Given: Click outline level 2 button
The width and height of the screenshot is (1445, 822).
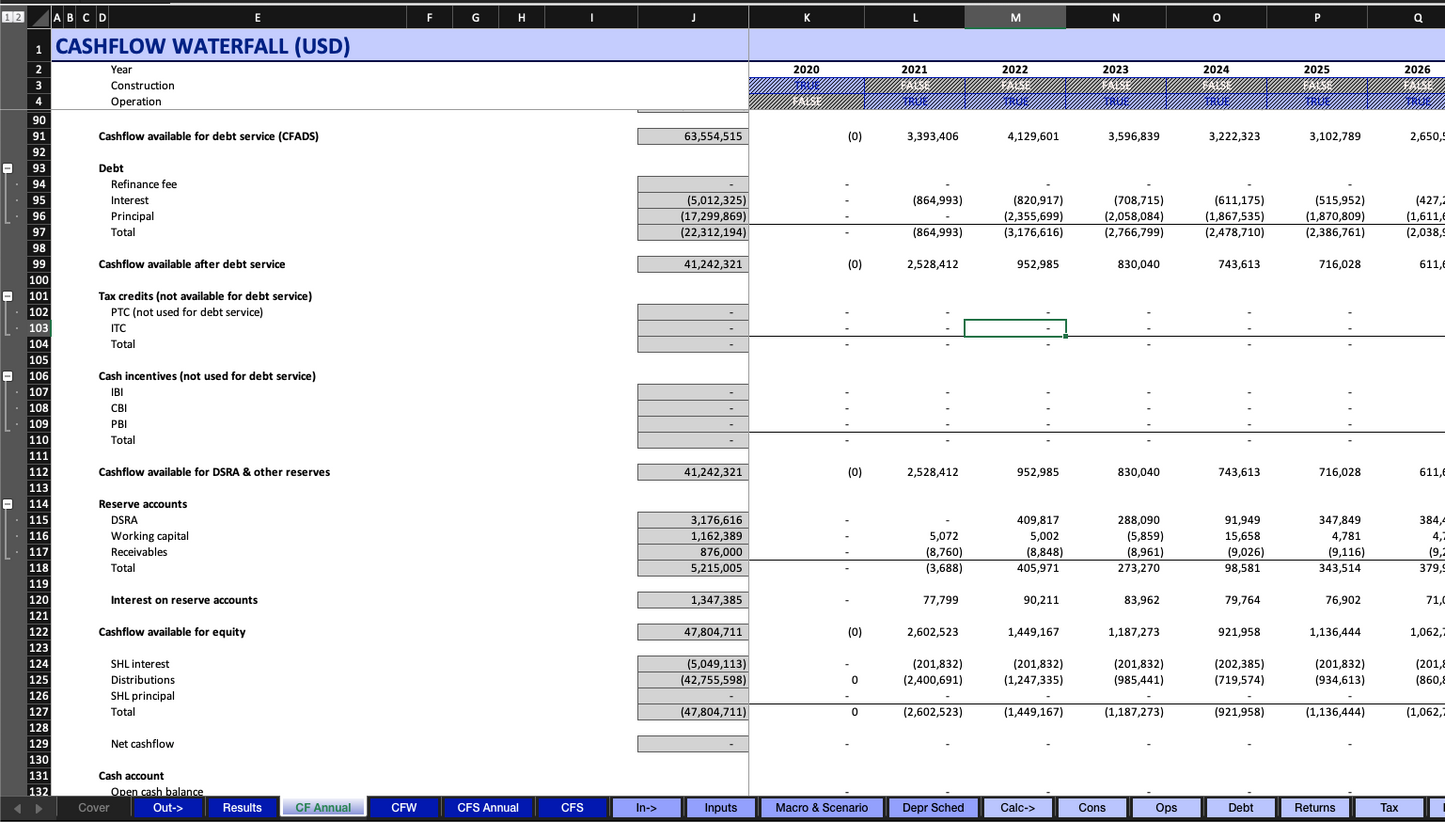Looking at the screenshot, I should (x=15, y=17).
